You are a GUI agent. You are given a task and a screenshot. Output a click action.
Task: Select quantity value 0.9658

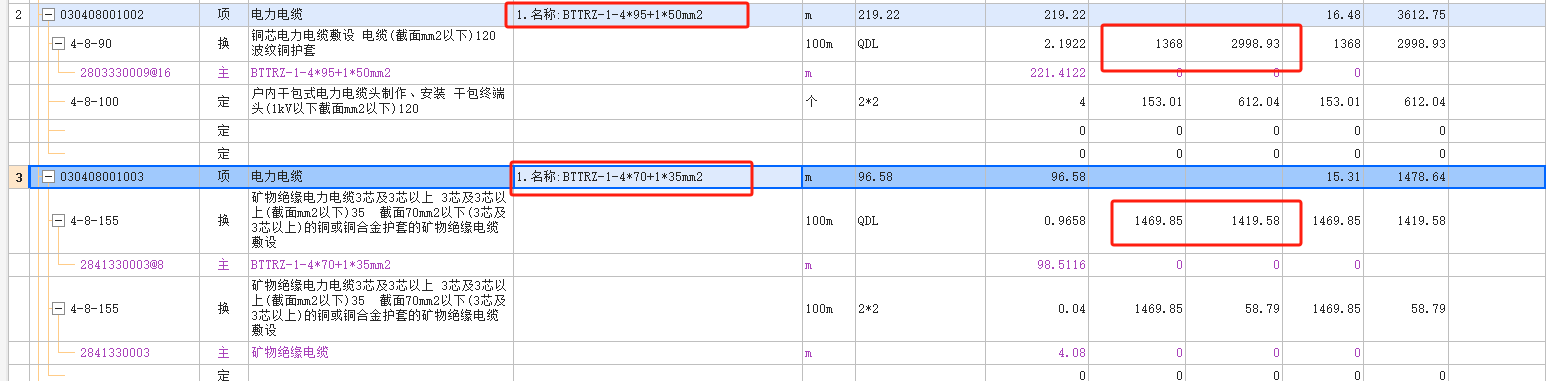1063,221
